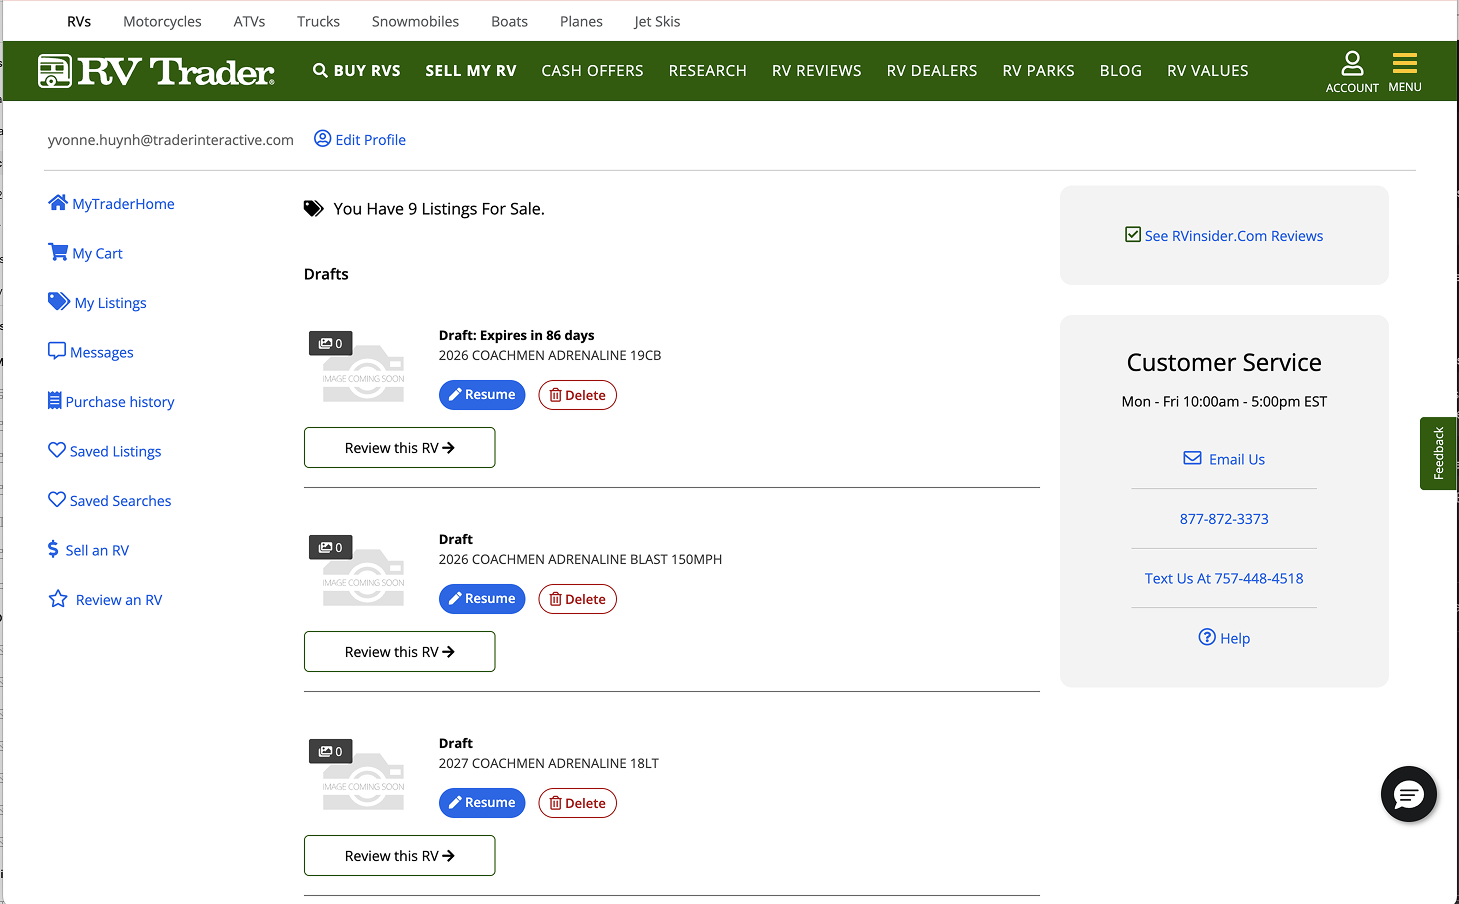Open the Feedback side tab
This screenshot has height=904, width=1459.
click(x=1438, y=453)
